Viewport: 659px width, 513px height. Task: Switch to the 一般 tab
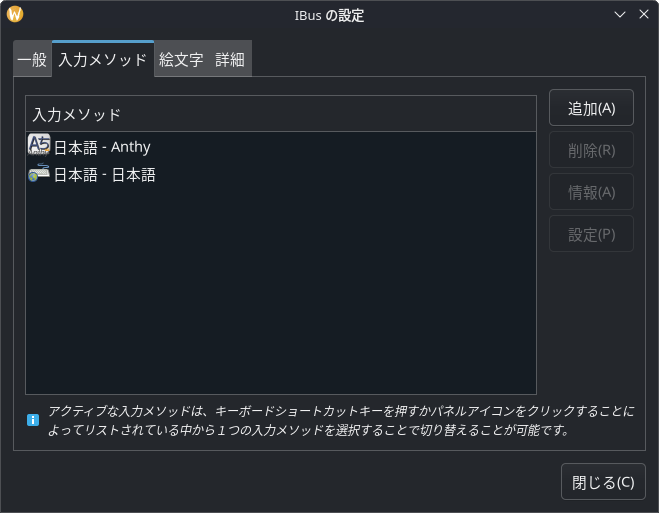coord(32,59)
